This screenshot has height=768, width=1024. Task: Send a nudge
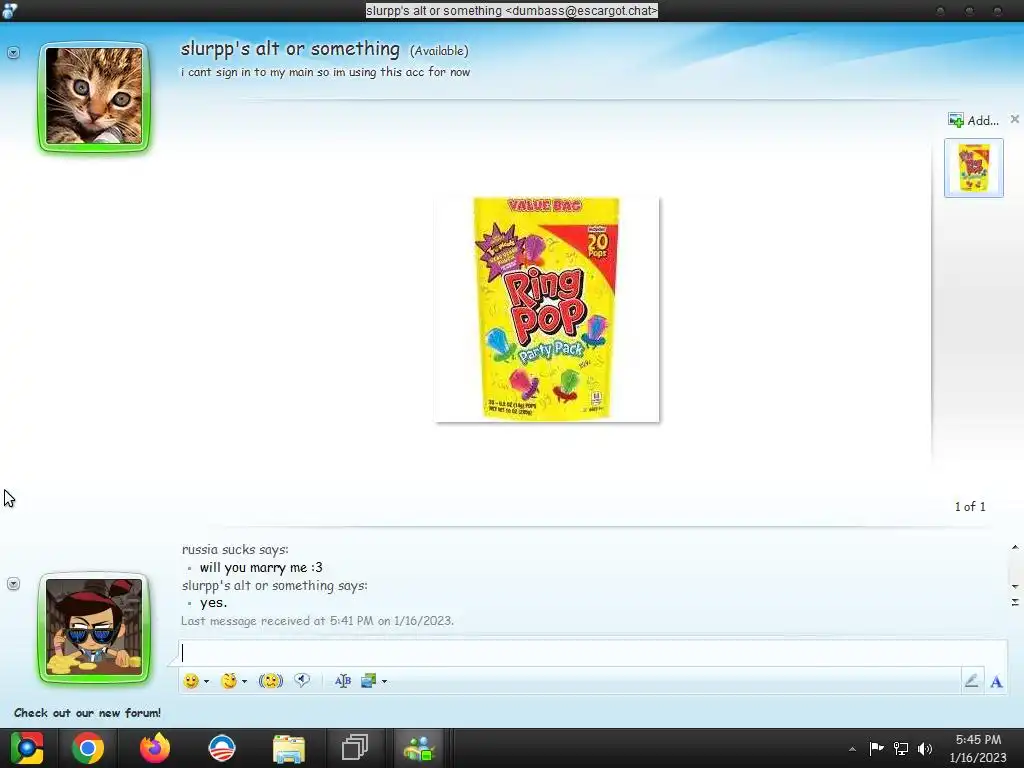coord(270,681)
